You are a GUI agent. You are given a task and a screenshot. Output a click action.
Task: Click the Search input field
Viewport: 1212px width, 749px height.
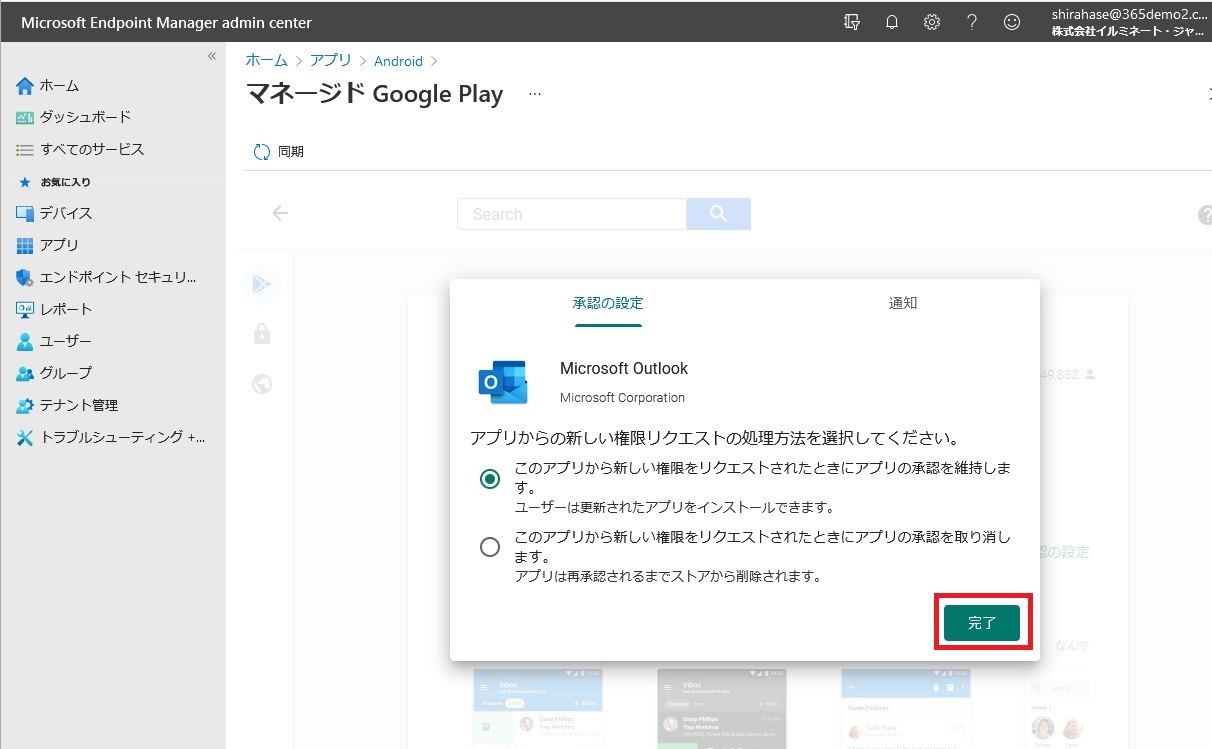(x=571, y=214)
